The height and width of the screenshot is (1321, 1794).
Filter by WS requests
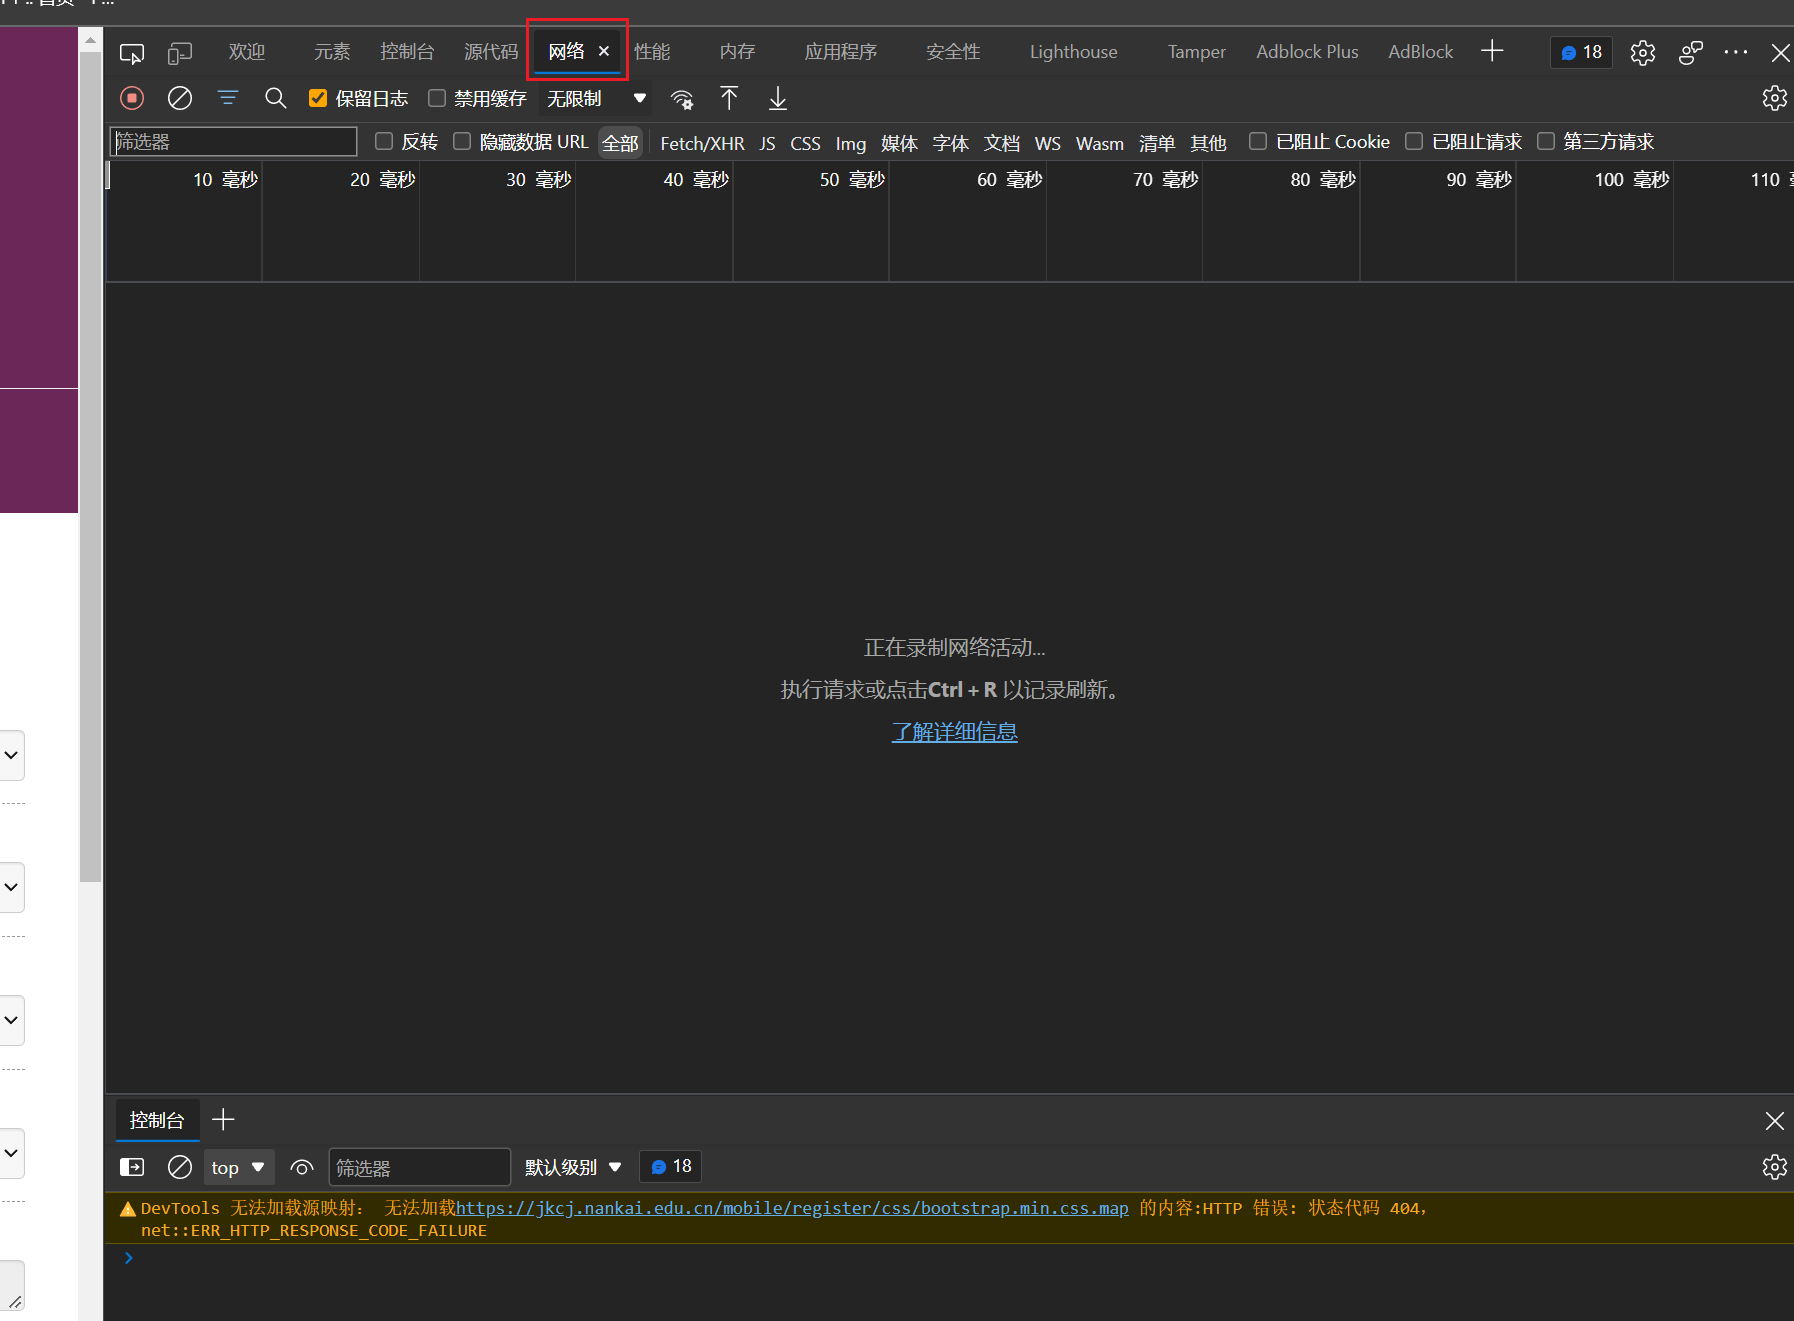pos(1048,143)
